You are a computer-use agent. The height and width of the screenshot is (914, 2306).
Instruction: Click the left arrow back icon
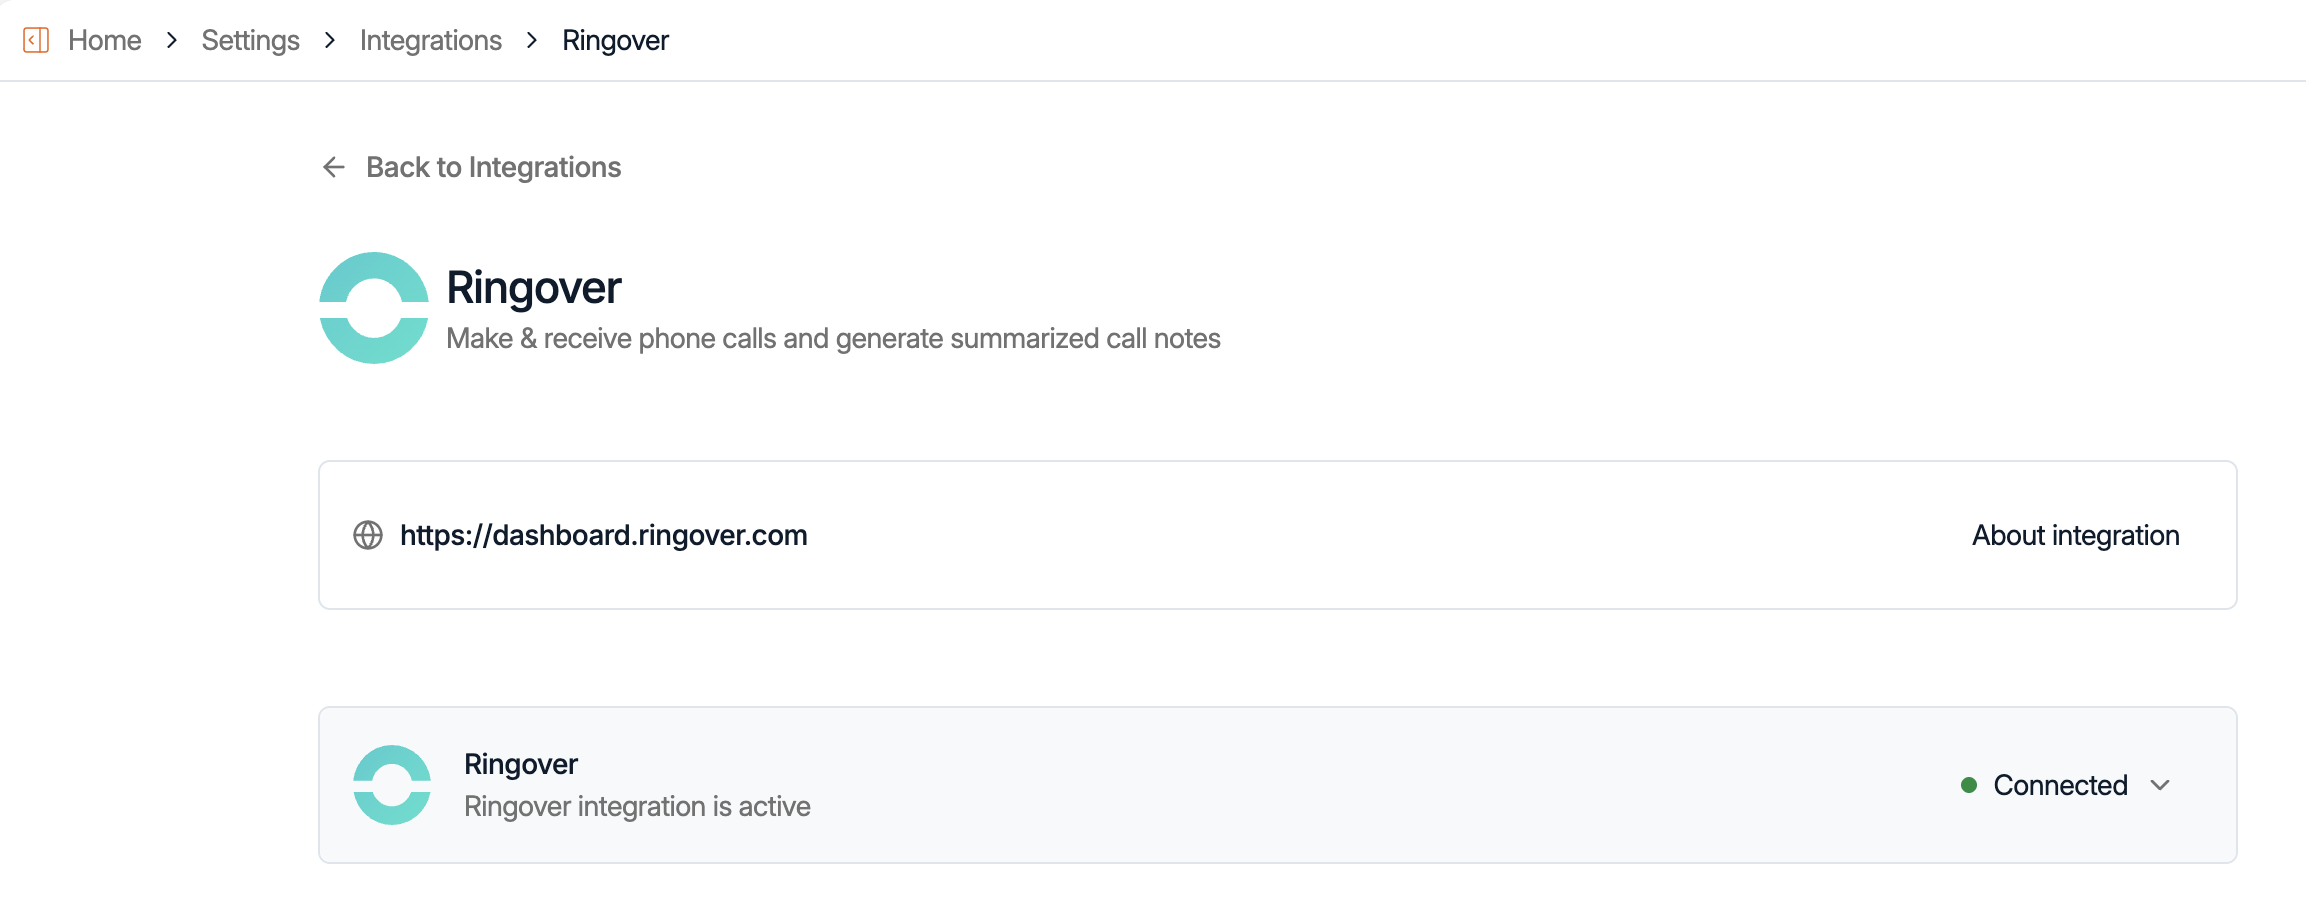[x=334, y=167]
